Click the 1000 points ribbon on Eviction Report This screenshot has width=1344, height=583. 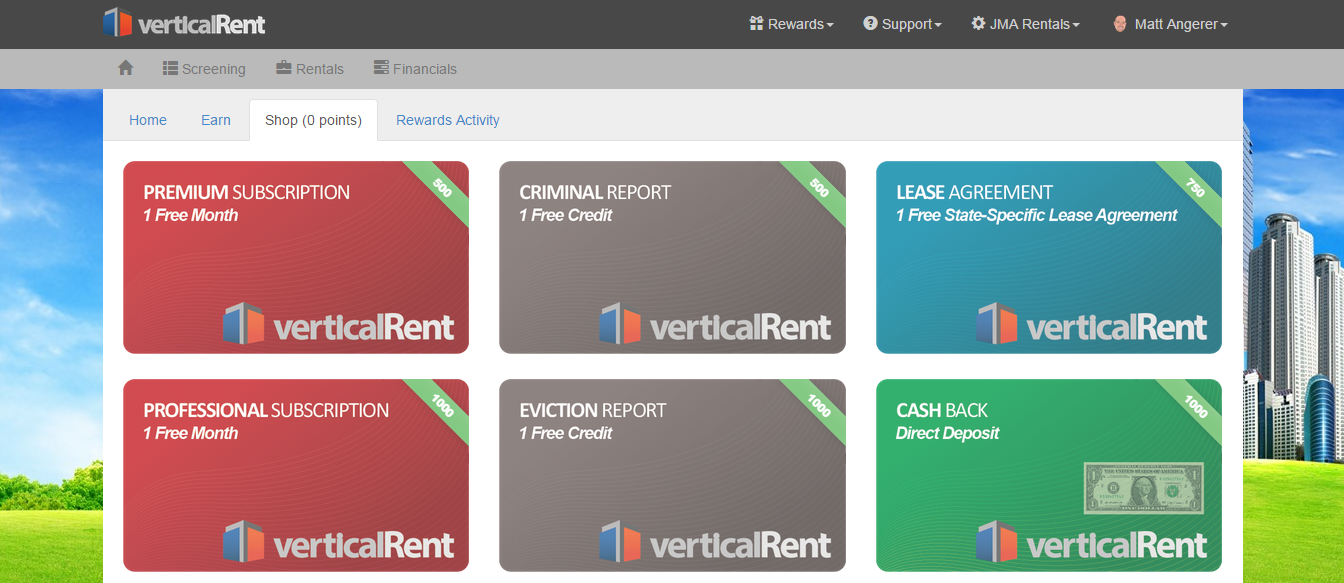click(x=818, y=407)
